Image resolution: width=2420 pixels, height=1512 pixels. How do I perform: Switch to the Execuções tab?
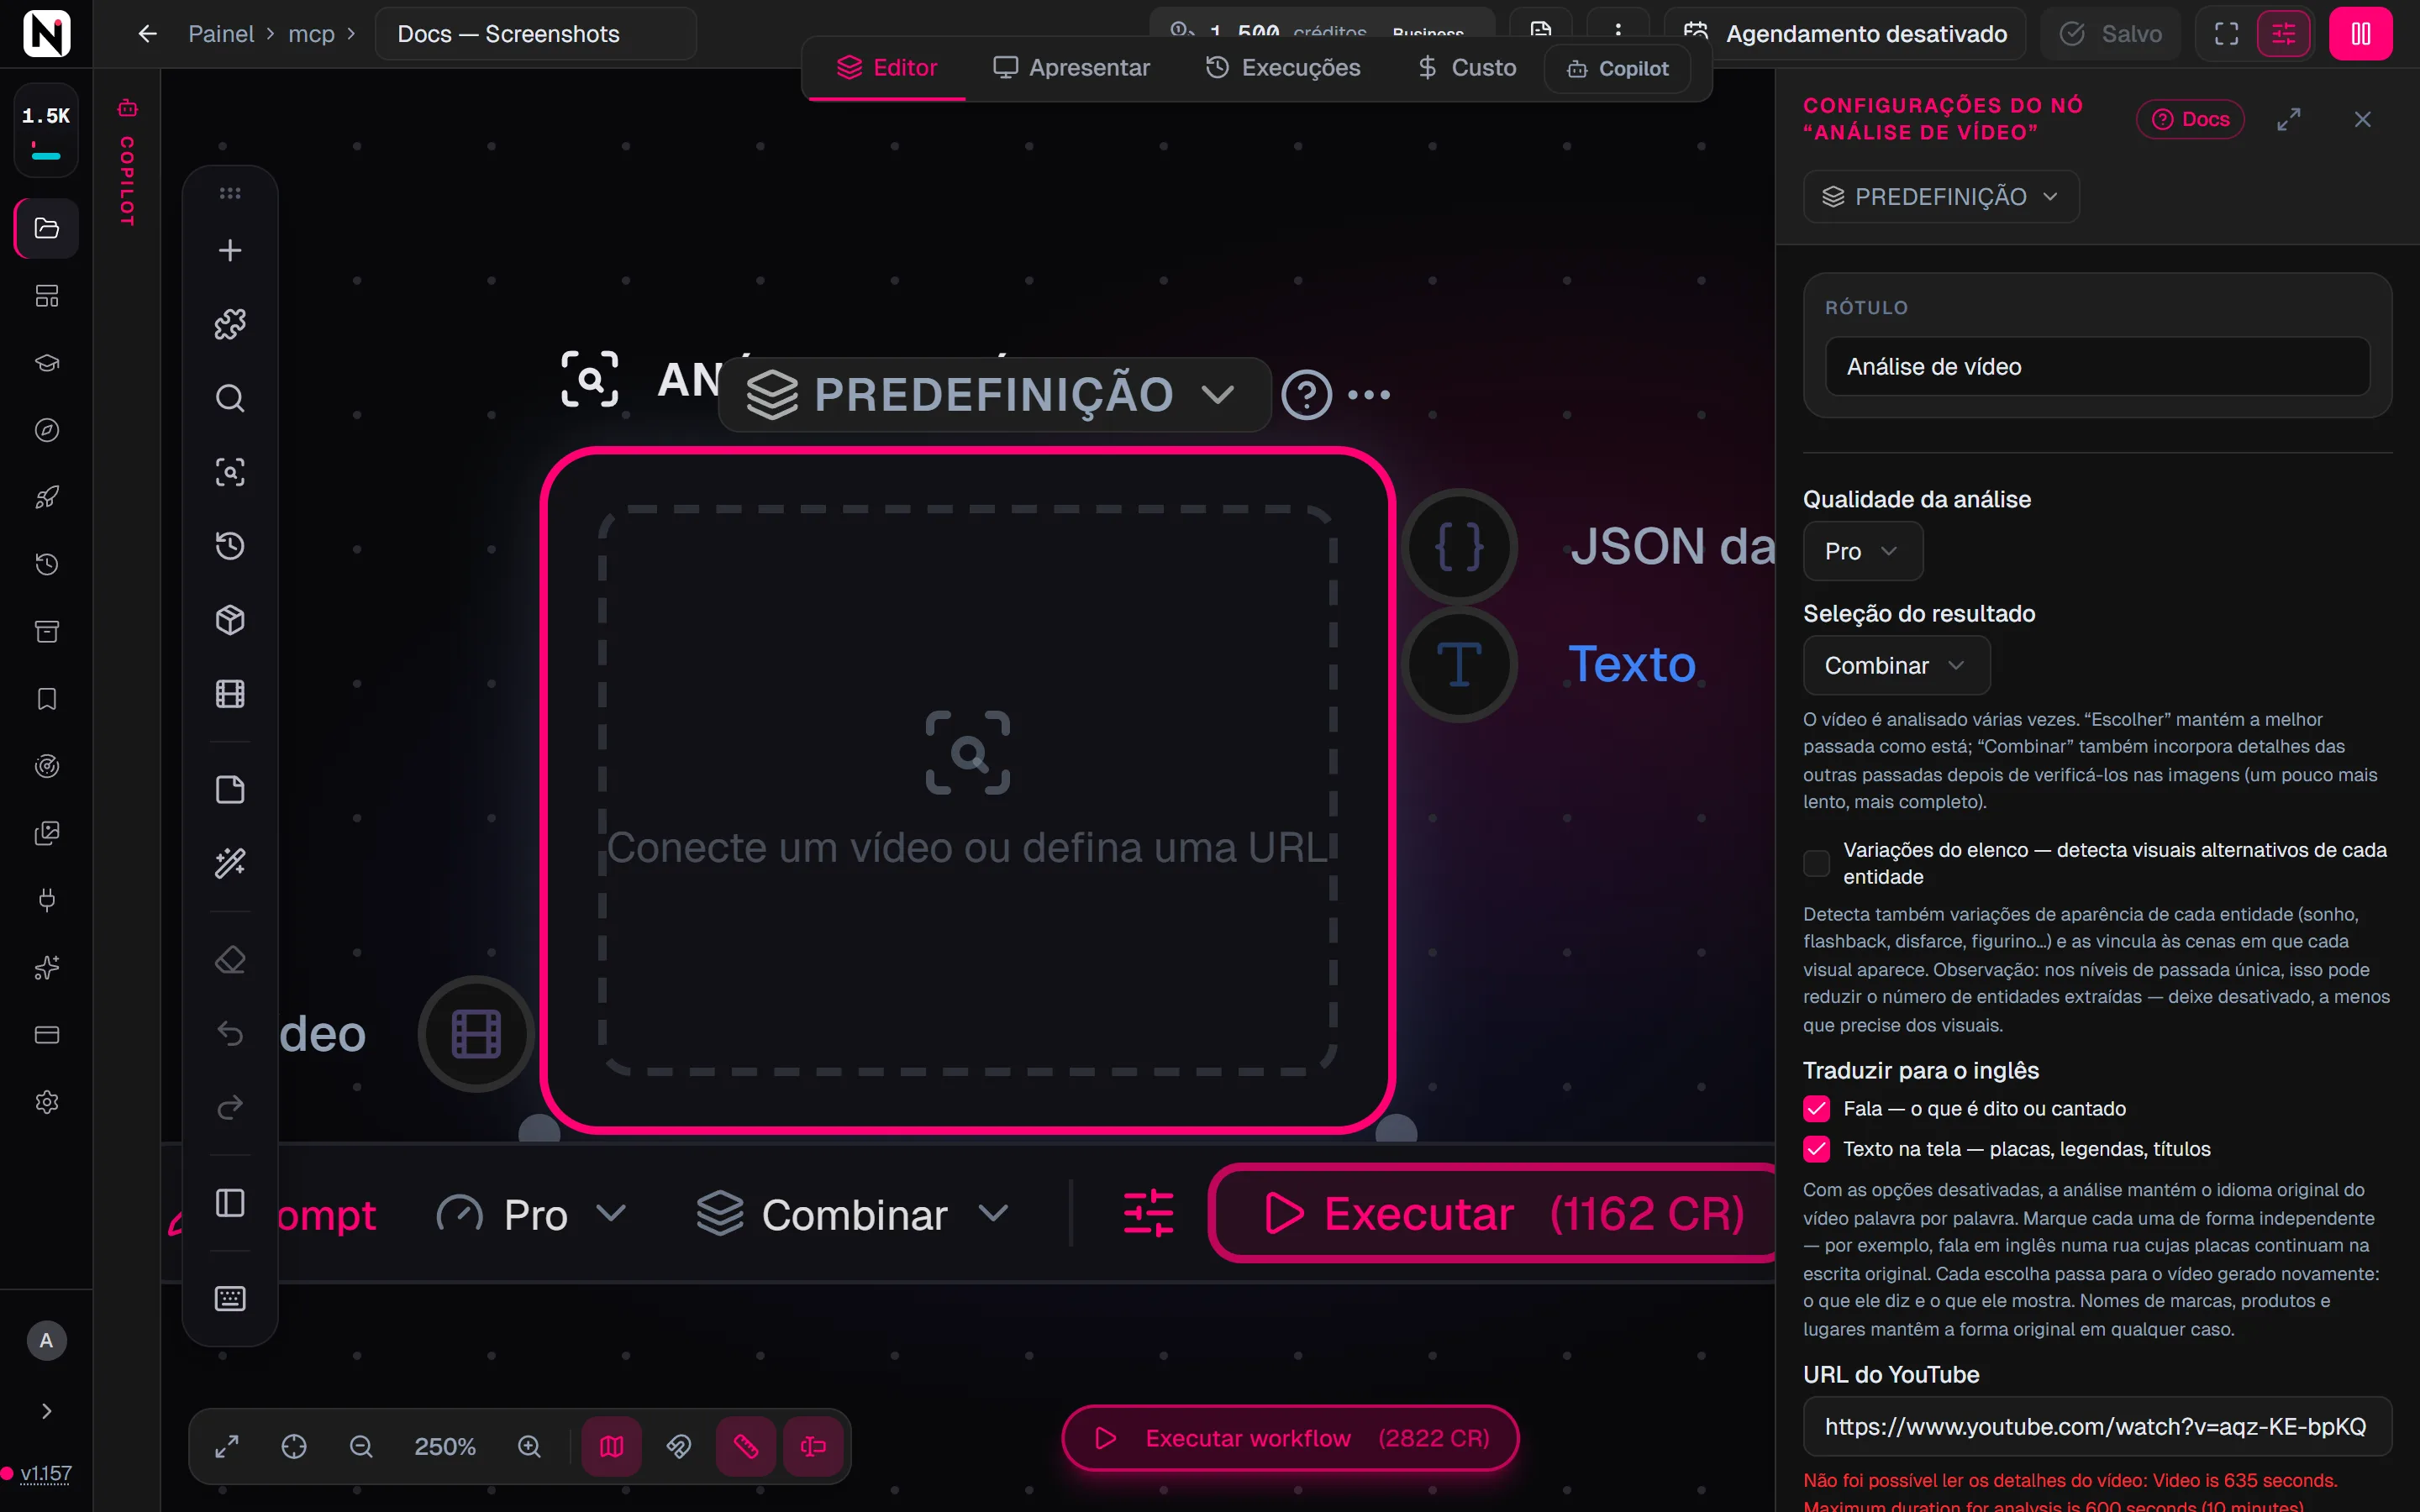click(x=1283, y=68)
